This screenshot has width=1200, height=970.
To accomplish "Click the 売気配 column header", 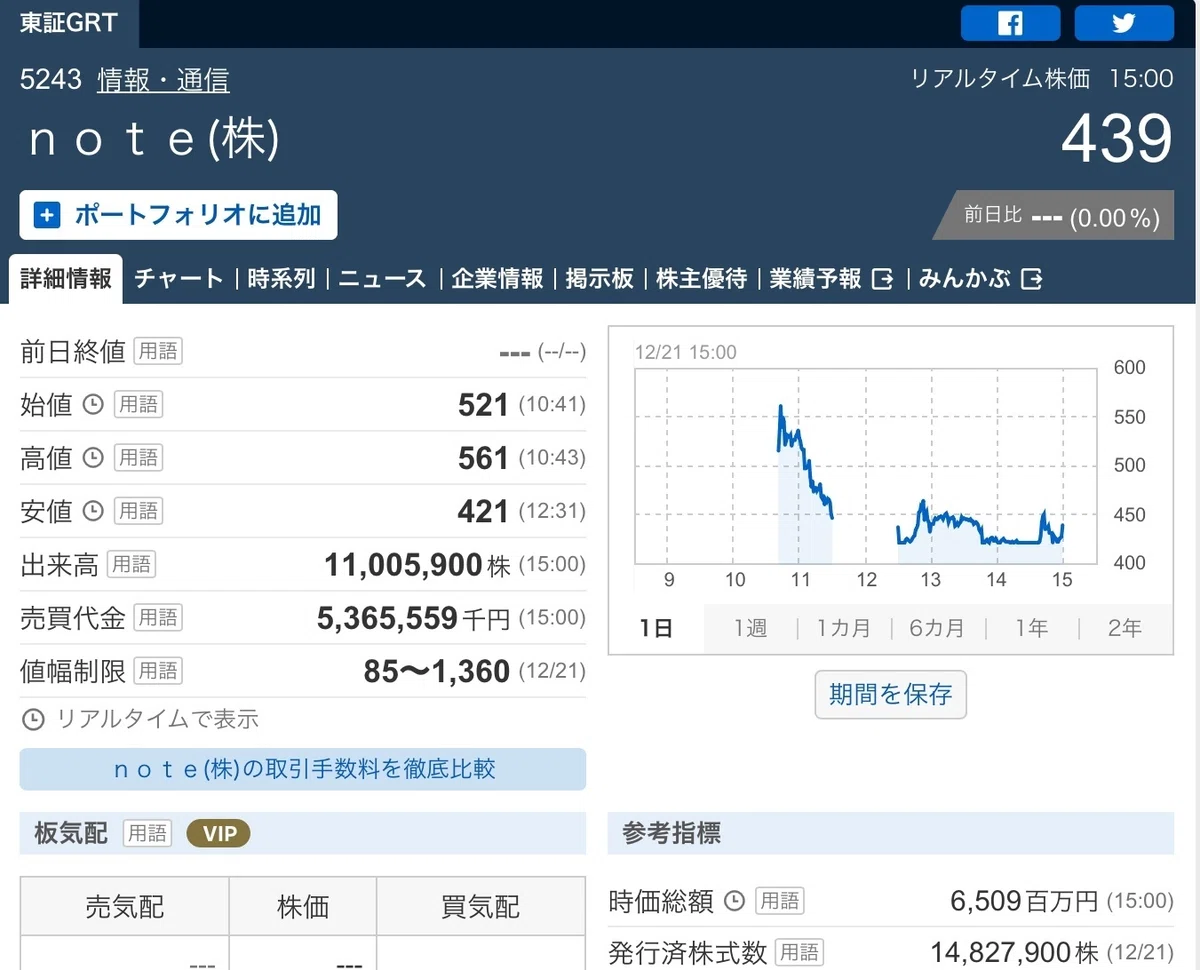I will [125, 907].
